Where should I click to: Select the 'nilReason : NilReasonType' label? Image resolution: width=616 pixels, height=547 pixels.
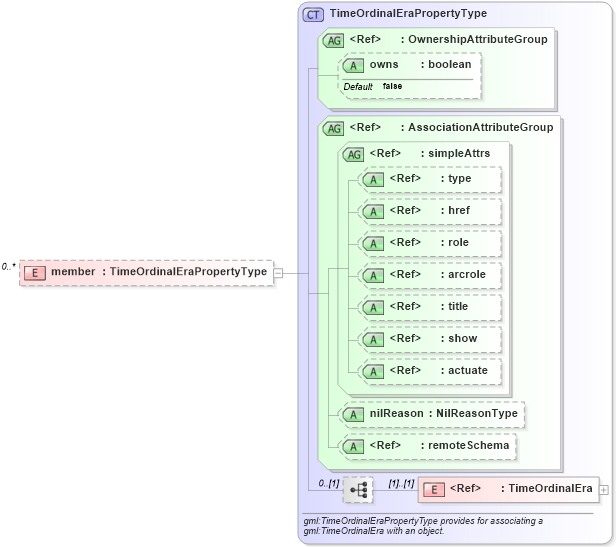click(444, 413)
